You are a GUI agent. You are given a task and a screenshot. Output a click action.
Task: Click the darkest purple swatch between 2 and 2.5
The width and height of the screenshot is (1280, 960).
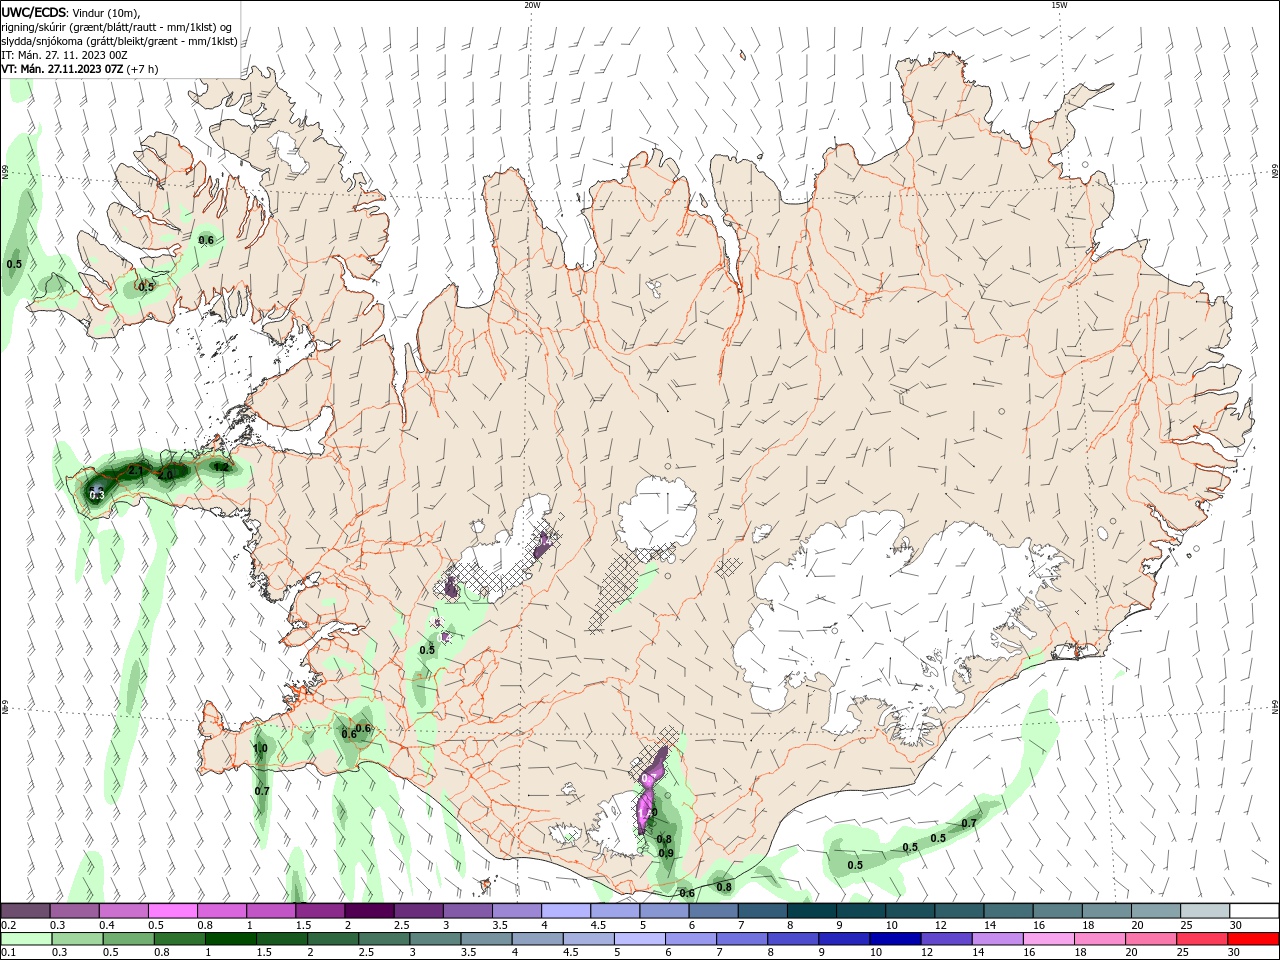pyautogui.click(x=369, y=911)
